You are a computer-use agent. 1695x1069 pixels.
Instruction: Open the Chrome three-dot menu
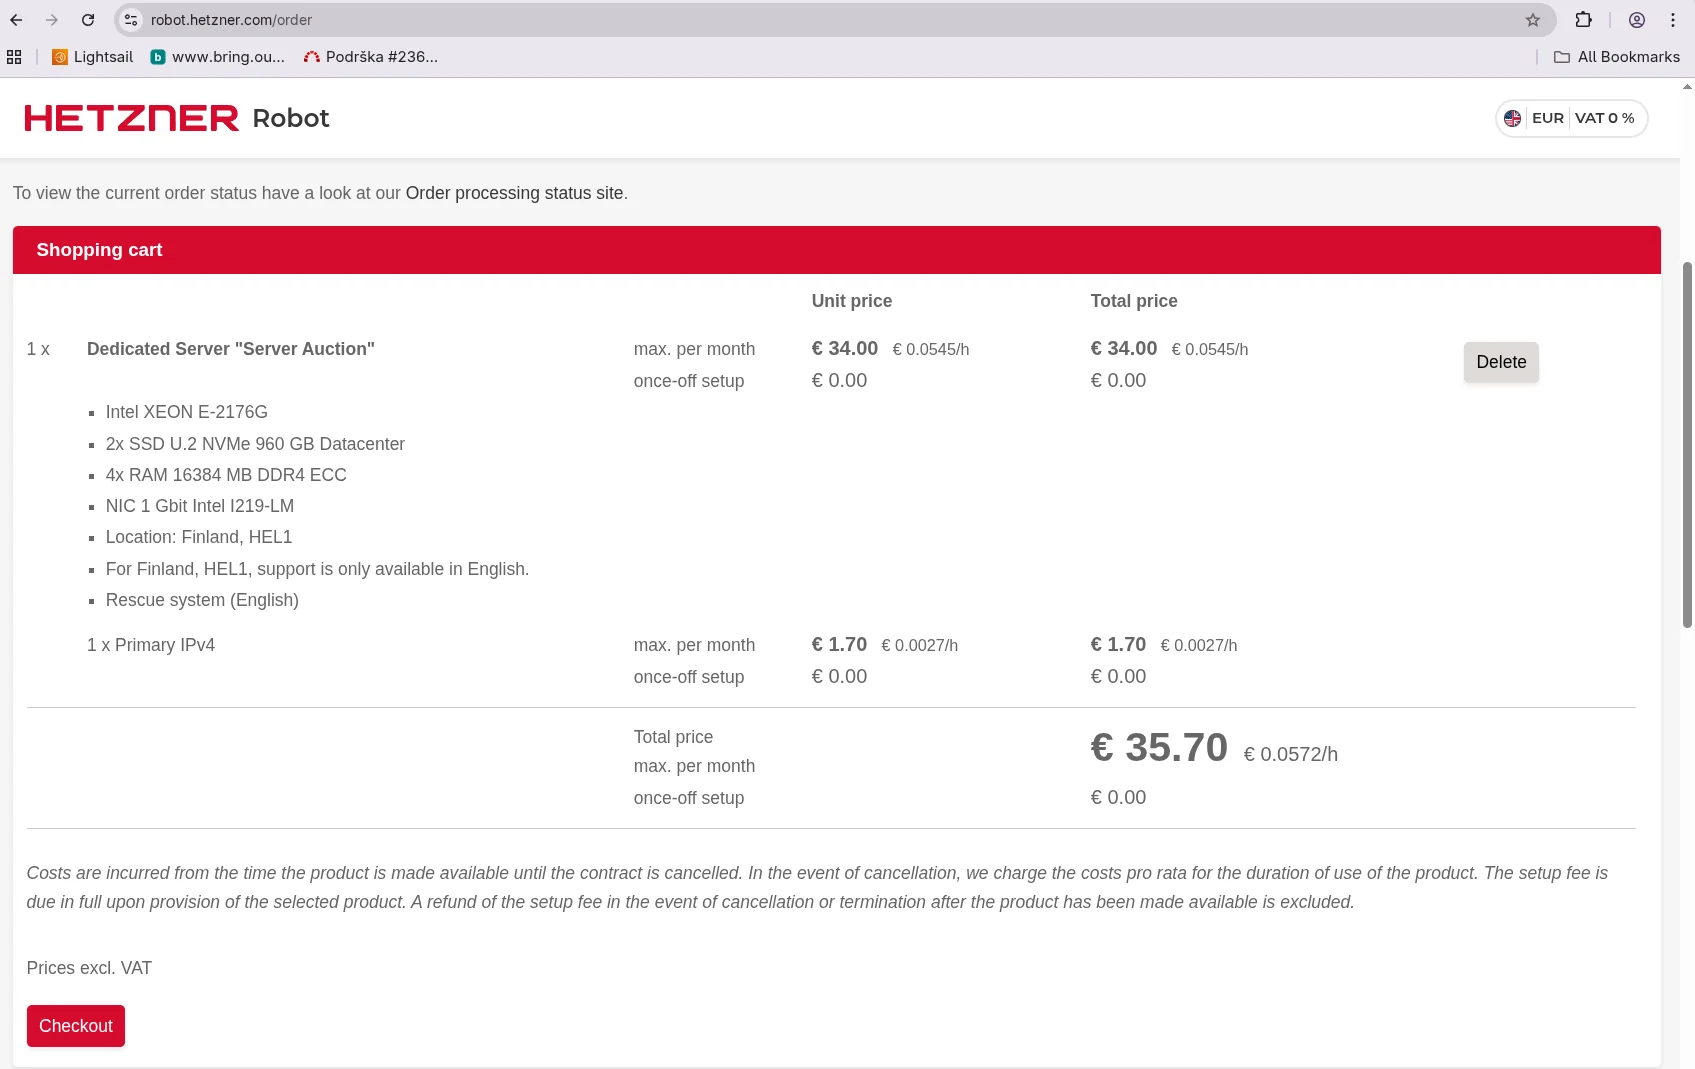coord(1673,20)
